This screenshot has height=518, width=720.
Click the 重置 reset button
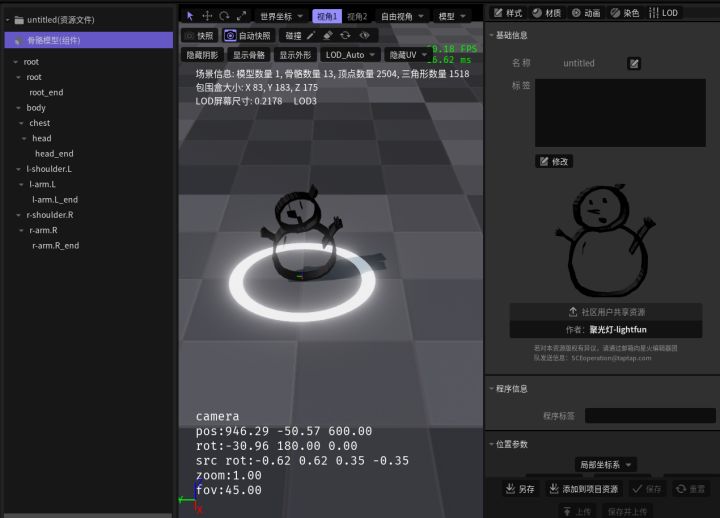(690, 489)
